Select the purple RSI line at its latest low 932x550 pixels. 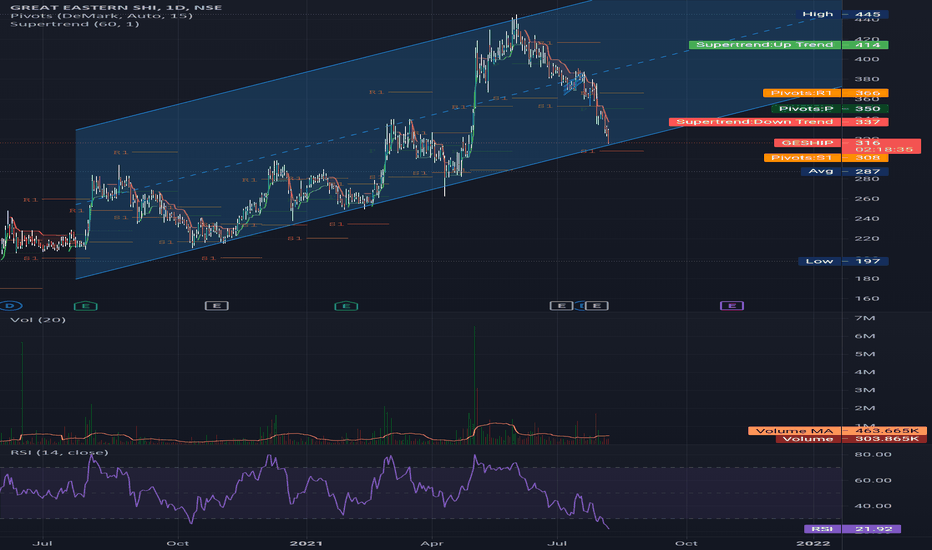tap(607, 527)
